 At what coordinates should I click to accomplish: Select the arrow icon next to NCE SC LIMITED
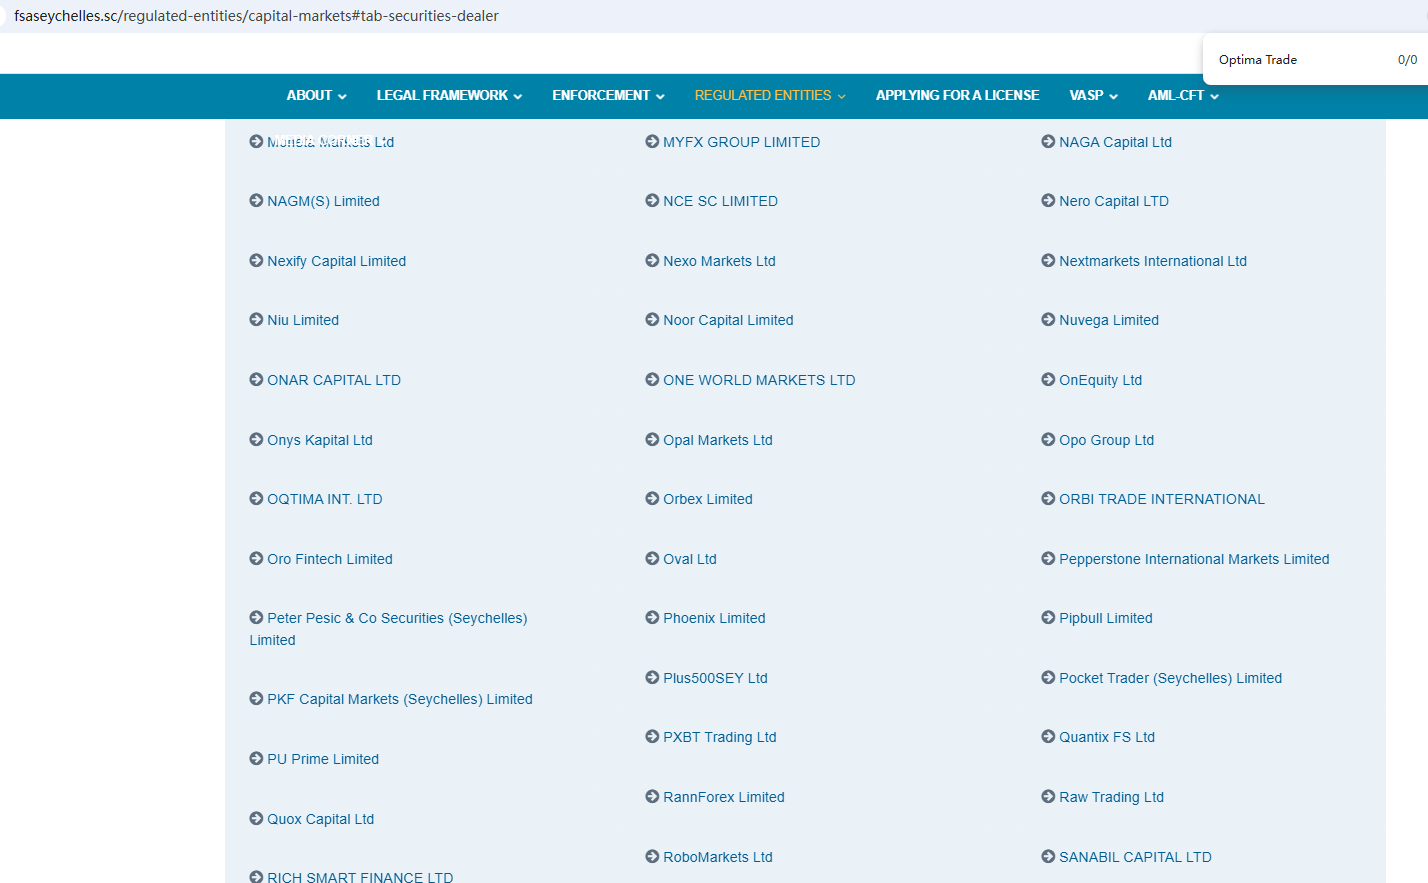[652, 201]
